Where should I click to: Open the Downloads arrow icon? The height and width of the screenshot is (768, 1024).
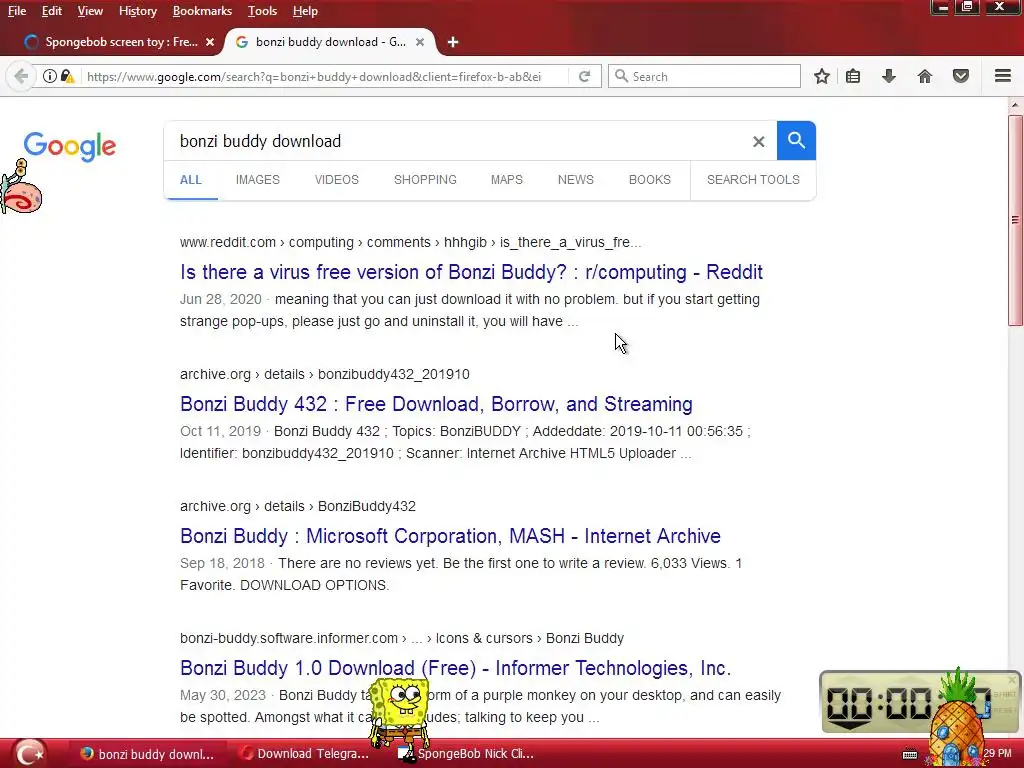coord(889,76)
